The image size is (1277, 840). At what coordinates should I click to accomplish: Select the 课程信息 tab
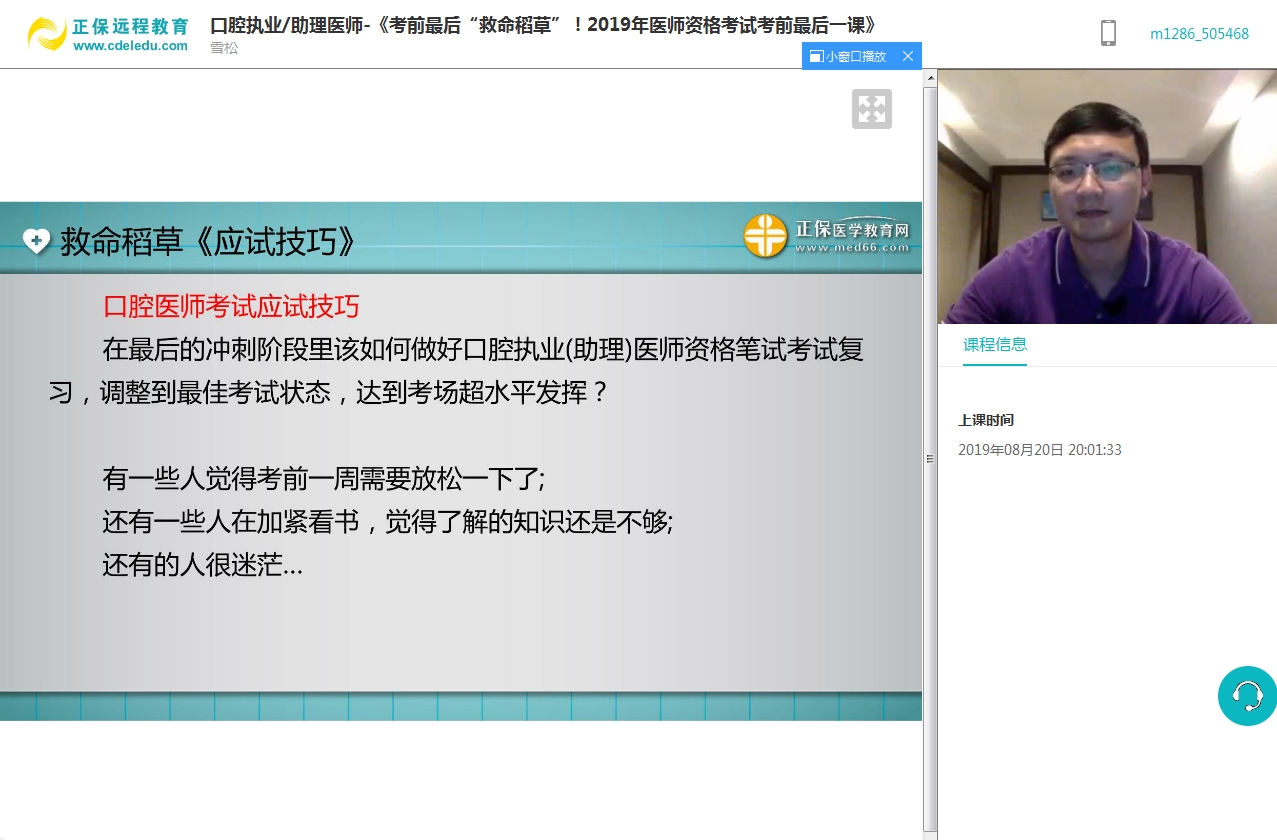994,345
